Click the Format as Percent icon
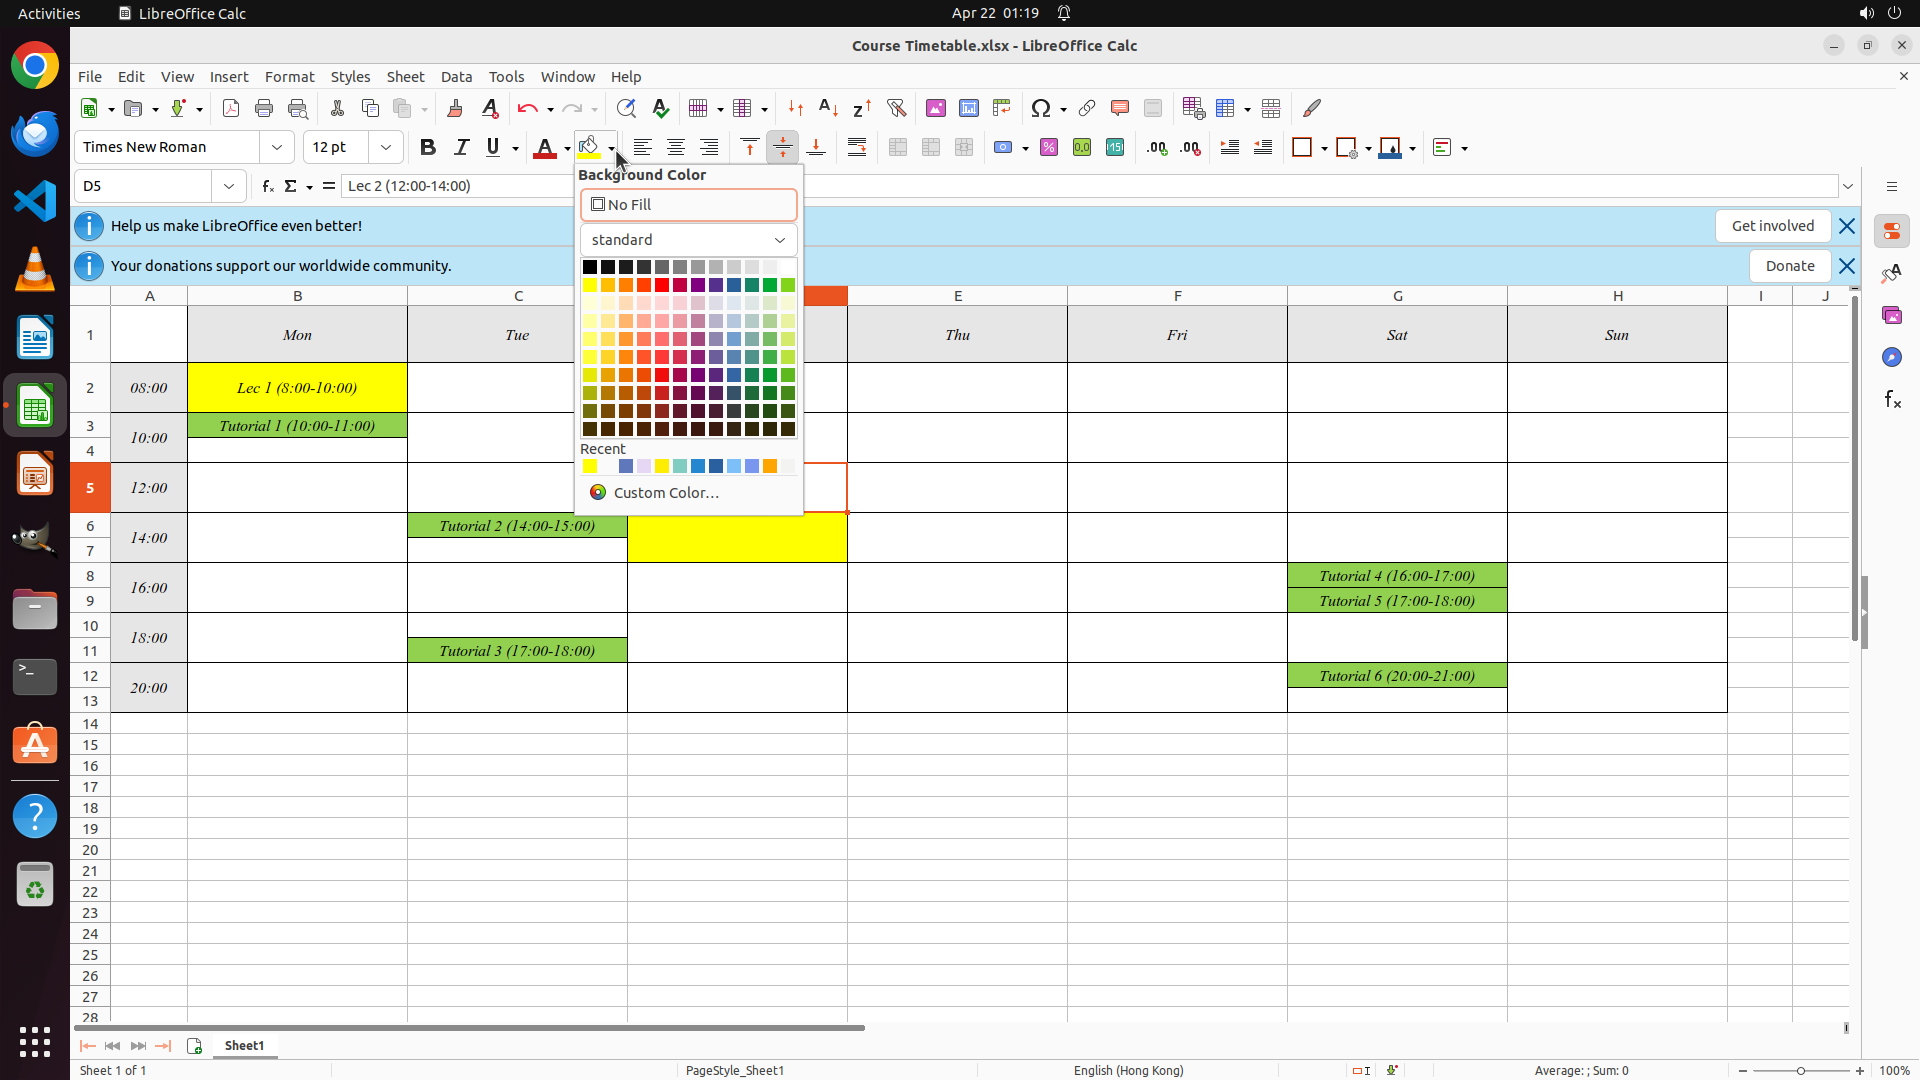 pos(1049,147)
